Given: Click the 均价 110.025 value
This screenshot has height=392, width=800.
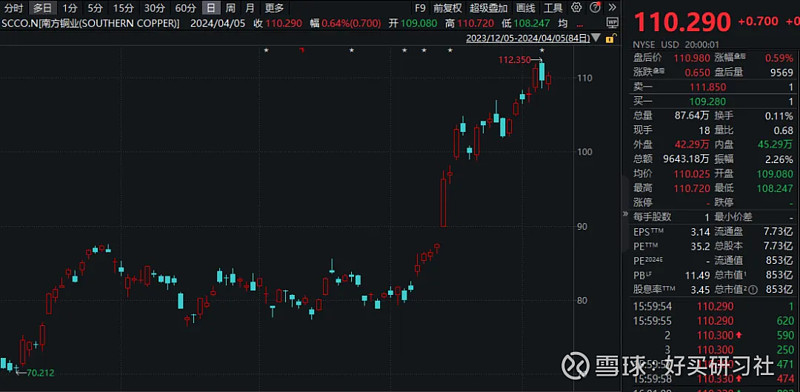Looking at the screenshot, I should tap(692, 174).
